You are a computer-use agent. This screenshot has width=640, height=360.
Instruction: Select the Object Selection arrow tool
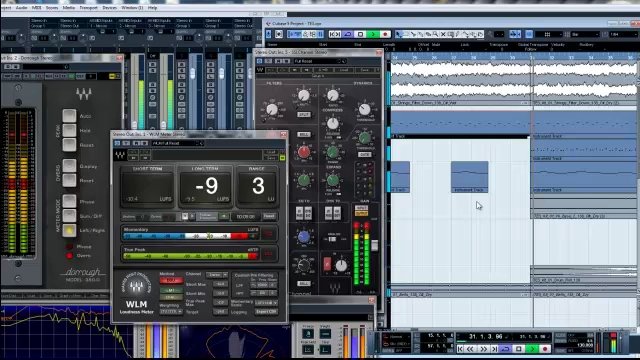tap(398, 35)
